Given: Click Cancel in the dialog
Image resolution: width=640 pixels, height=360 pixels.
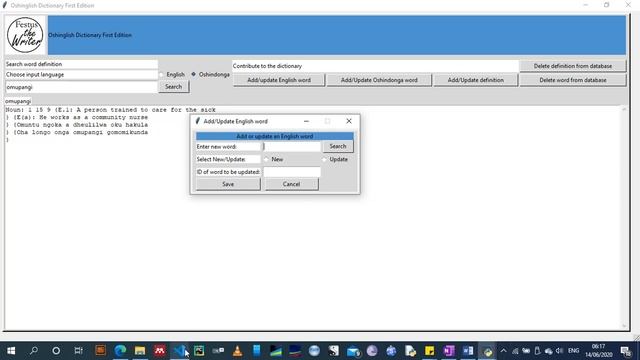Looking at the screenshot, I should (291, 184).
